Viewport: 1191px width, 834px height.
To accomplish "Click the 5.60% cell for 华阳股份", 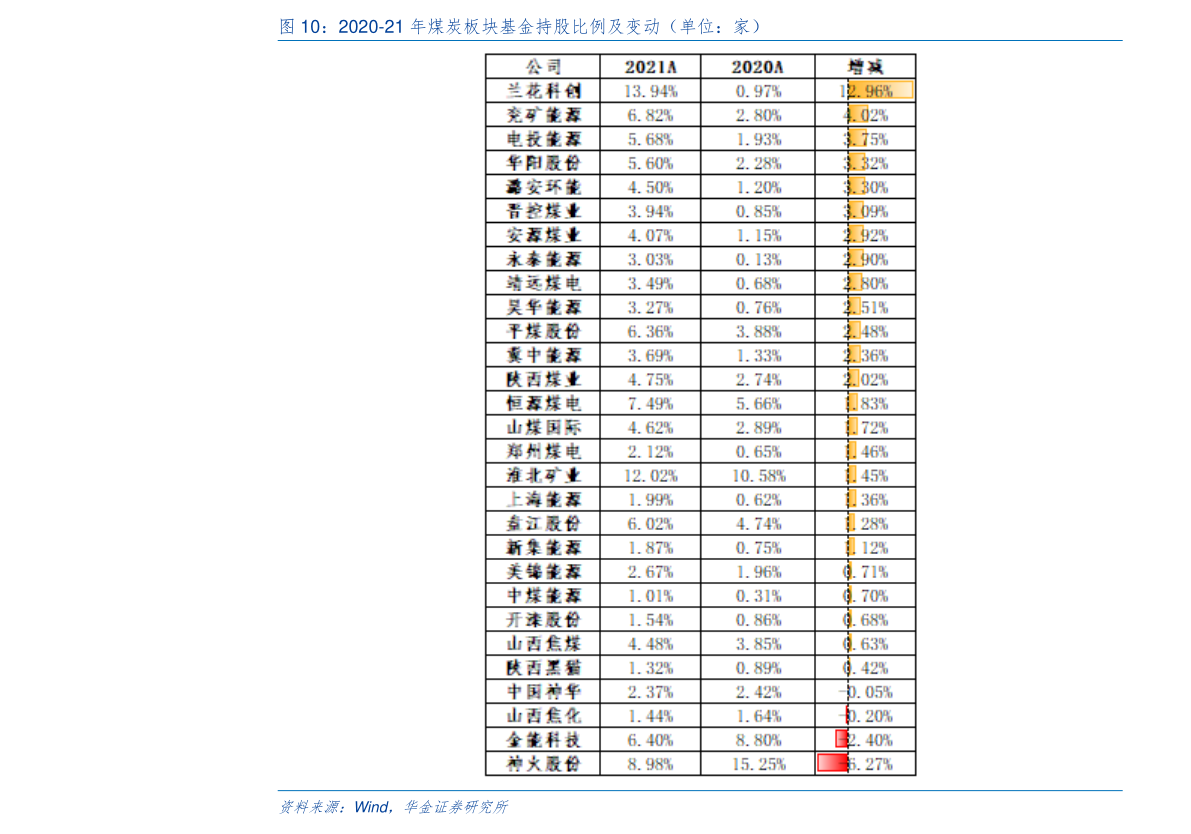I will [651, 163].
